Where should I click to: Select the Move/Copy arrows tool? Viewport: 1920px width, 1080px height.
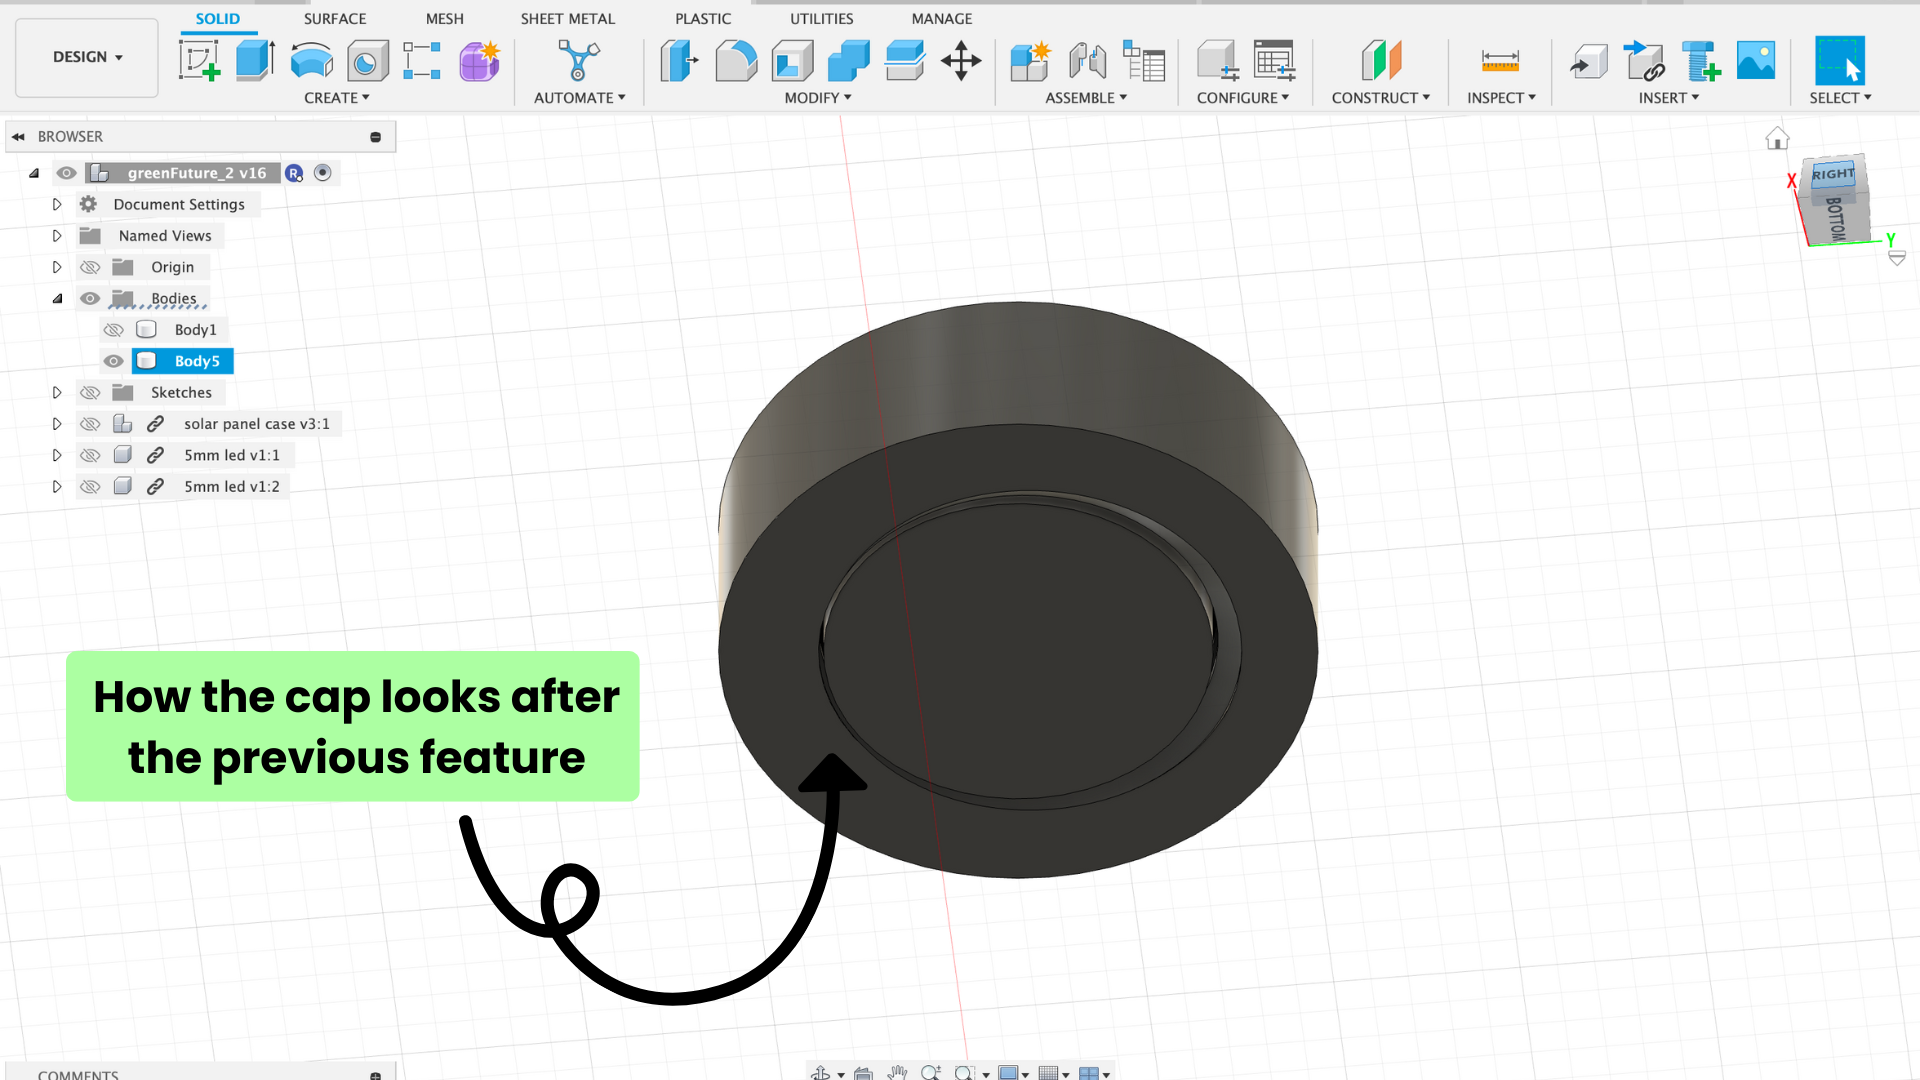click(x=961, y=61)
